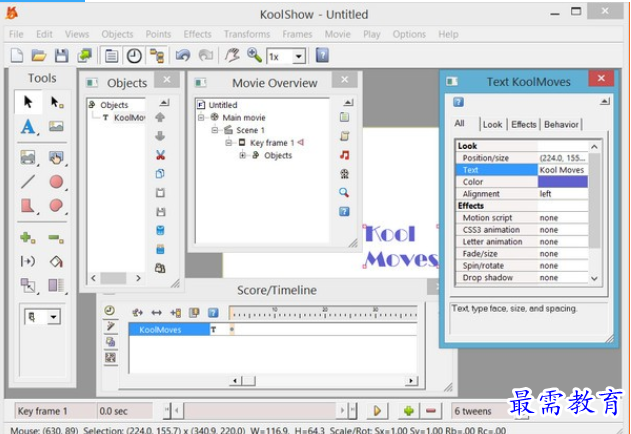
Task: Click the New file toolbar icon
Action: (x=16, y=56)
